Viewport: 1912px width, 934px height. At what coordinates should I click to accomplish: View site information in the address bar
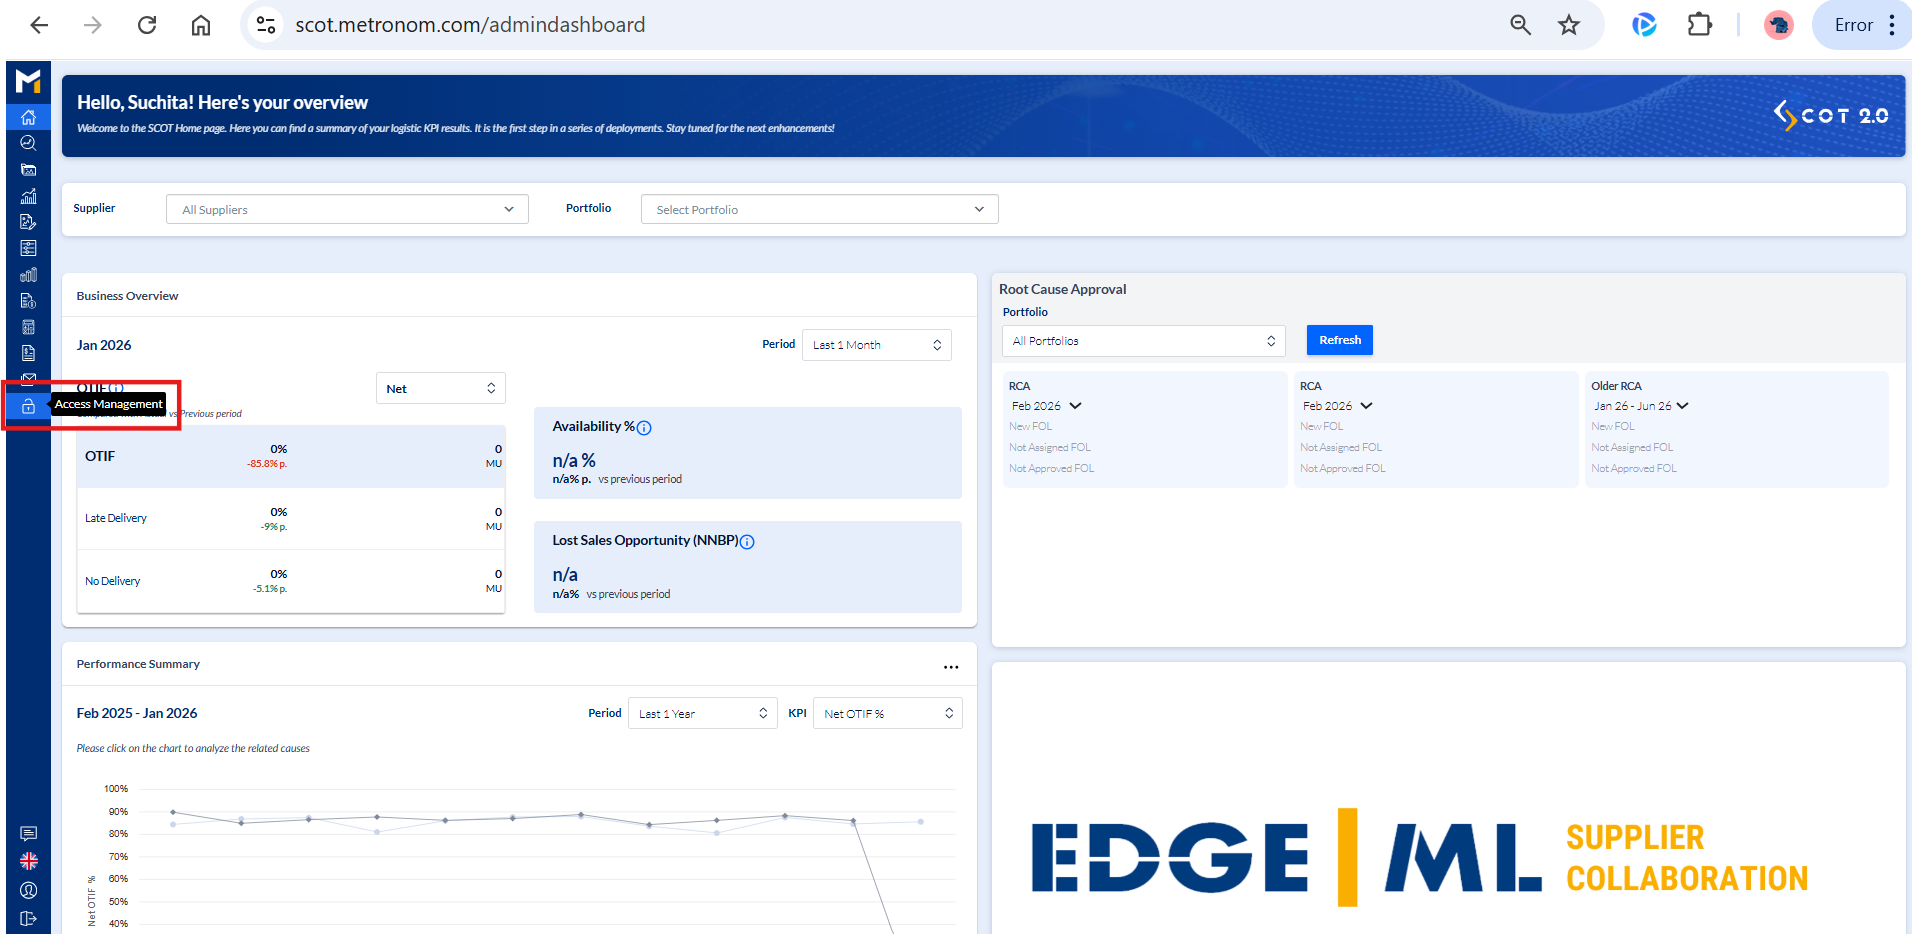[x=266, y=25]
